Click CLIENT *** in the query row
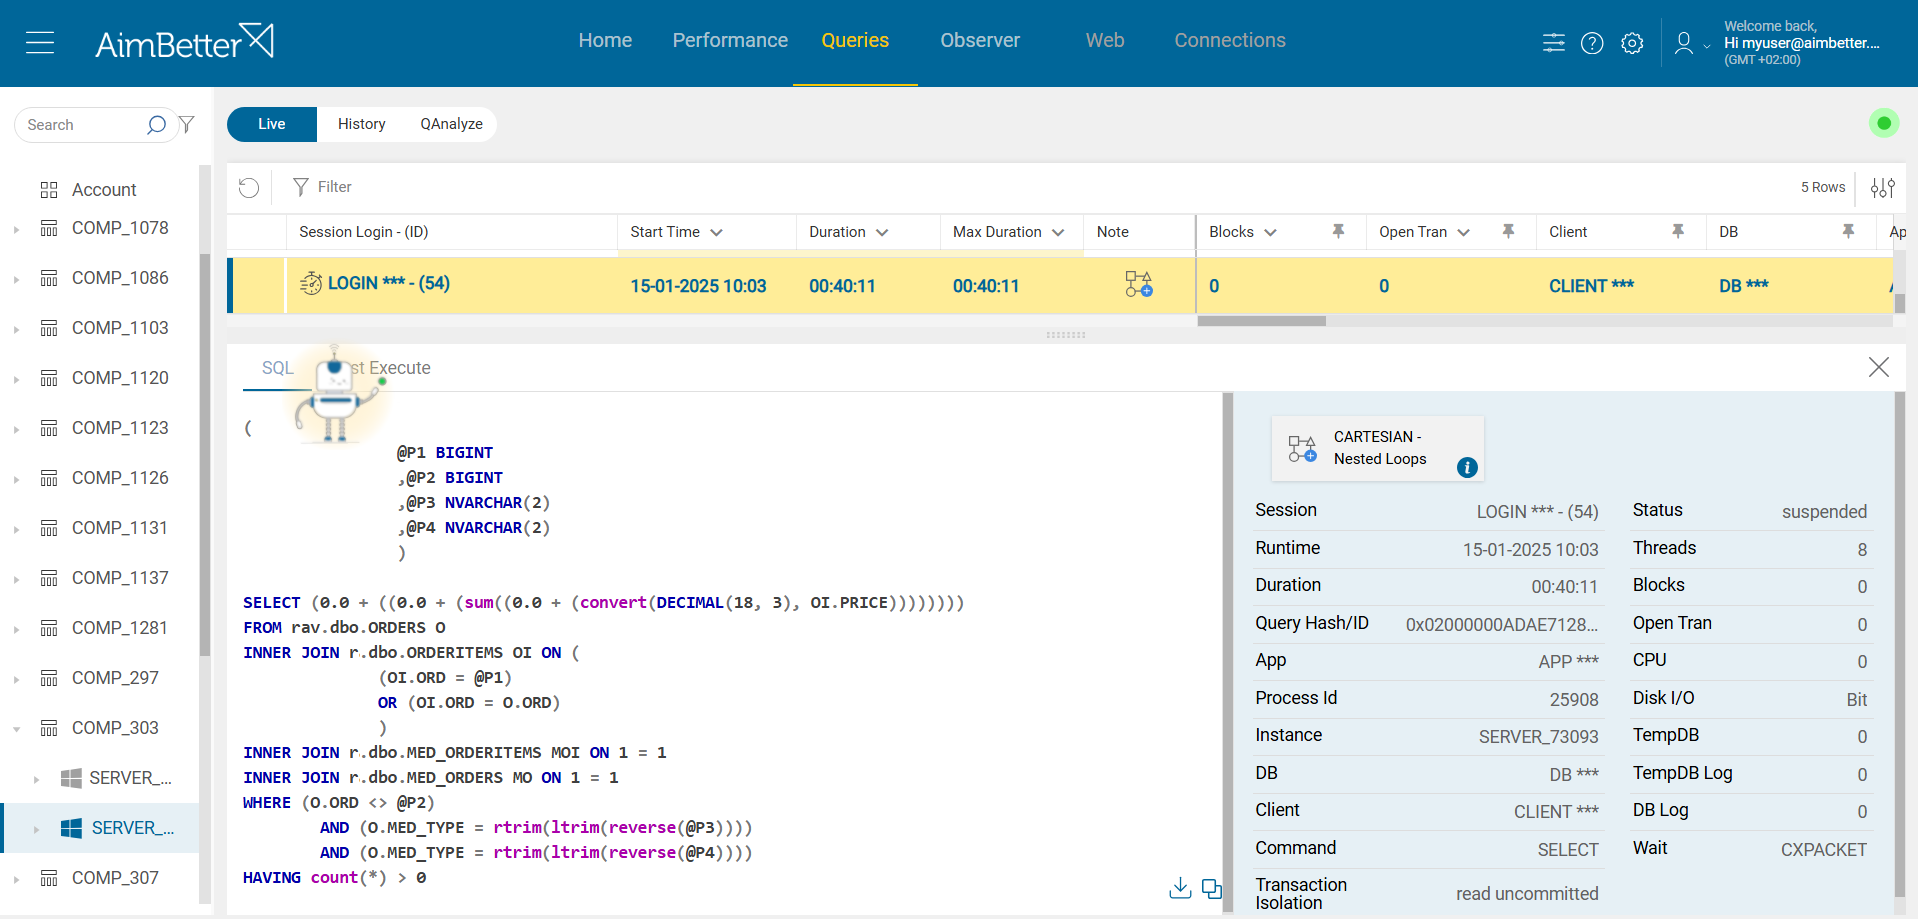The height and width of the screenshot is (919, 1918). pos(1591,286)
